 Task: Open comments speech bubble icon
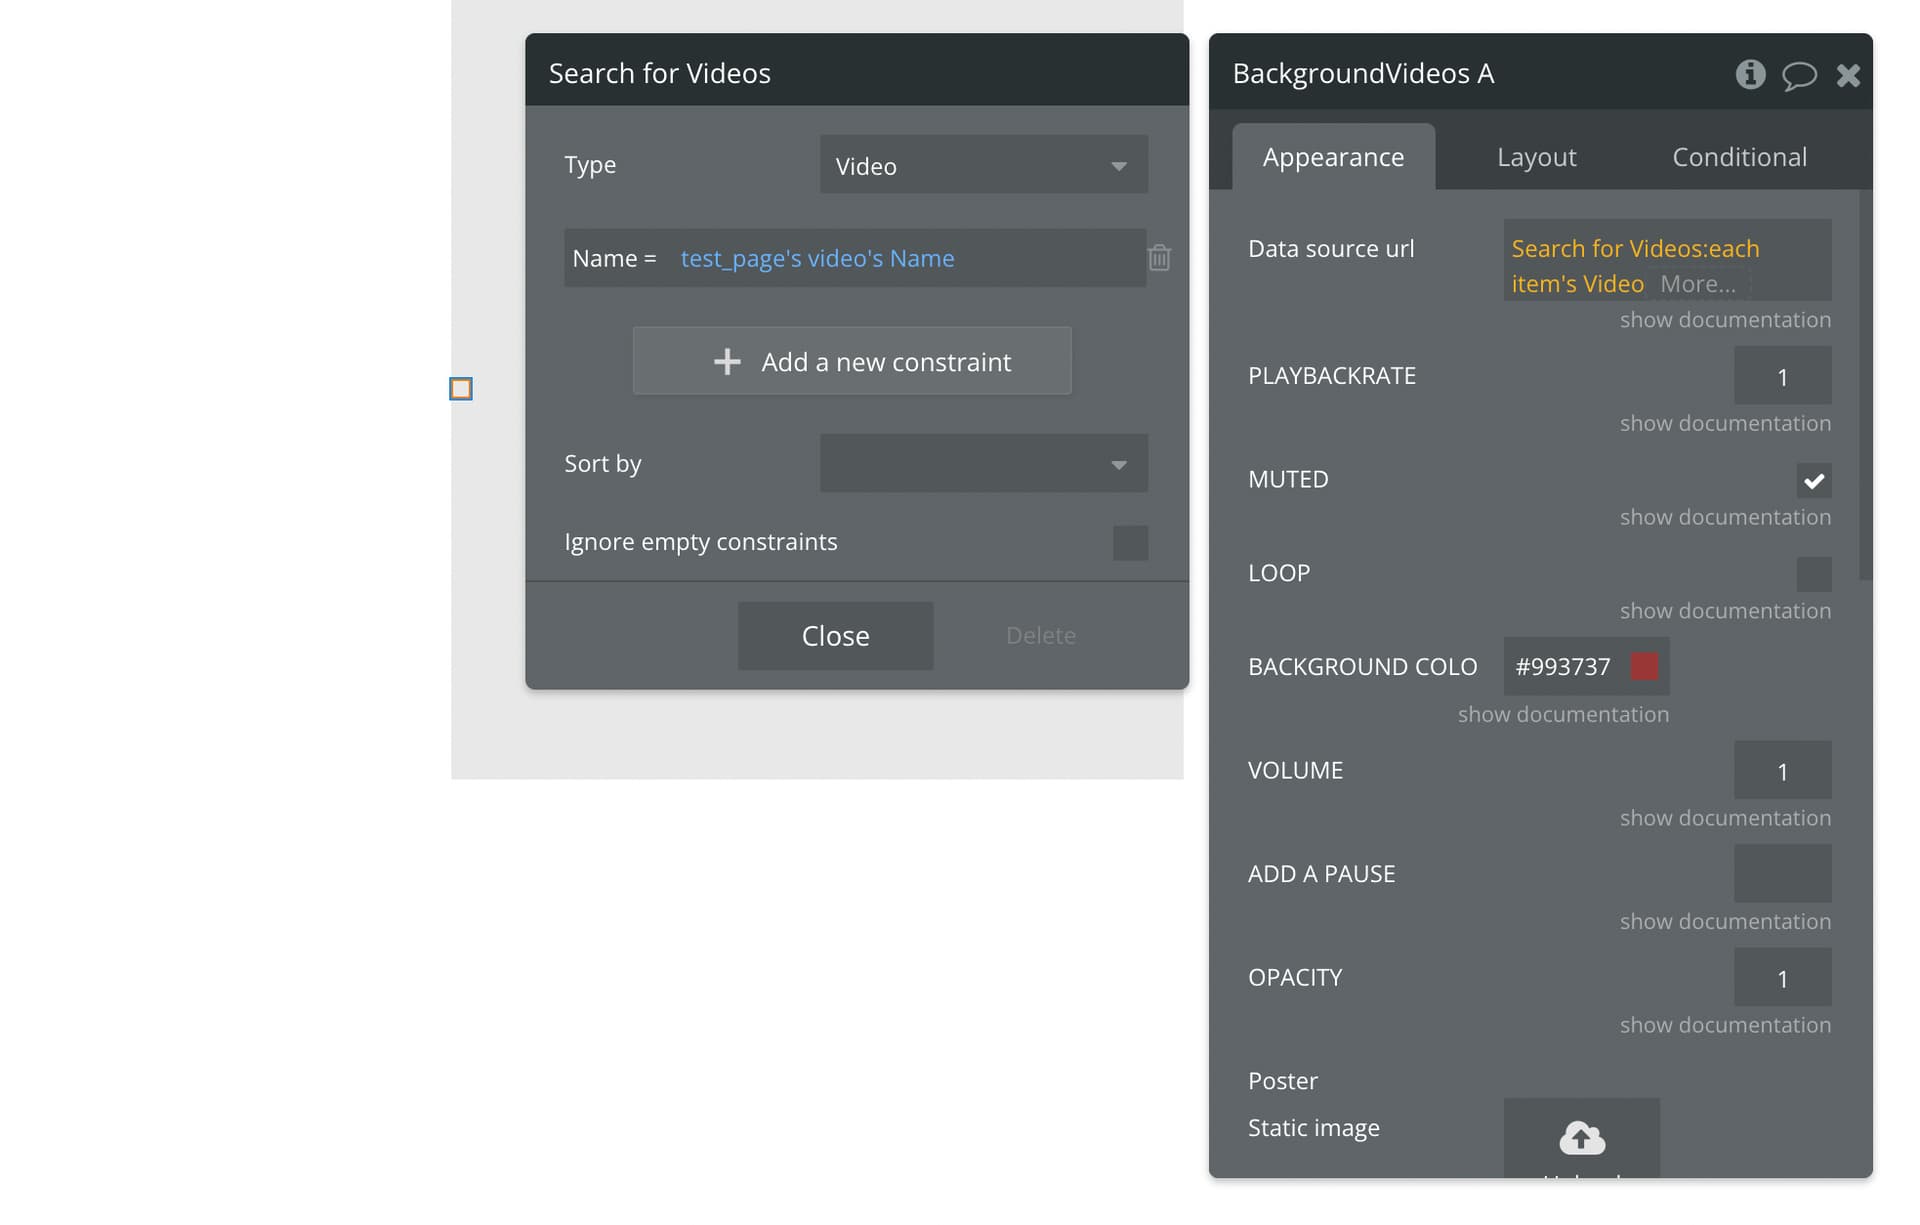pyautogui.click(x=1799, y=76)
